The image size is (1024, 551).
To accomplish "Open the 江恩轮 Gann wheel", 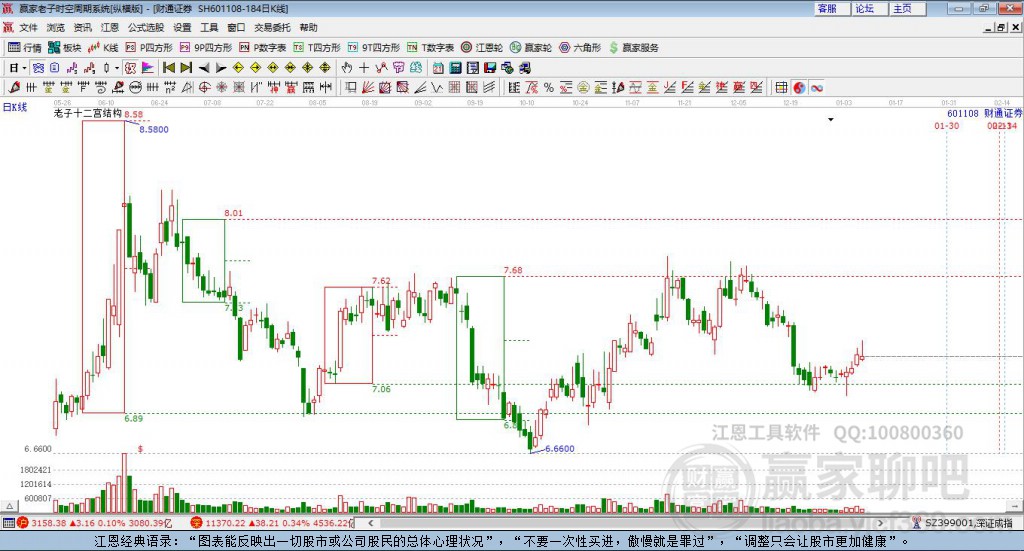I will click(x=482, y=48).
